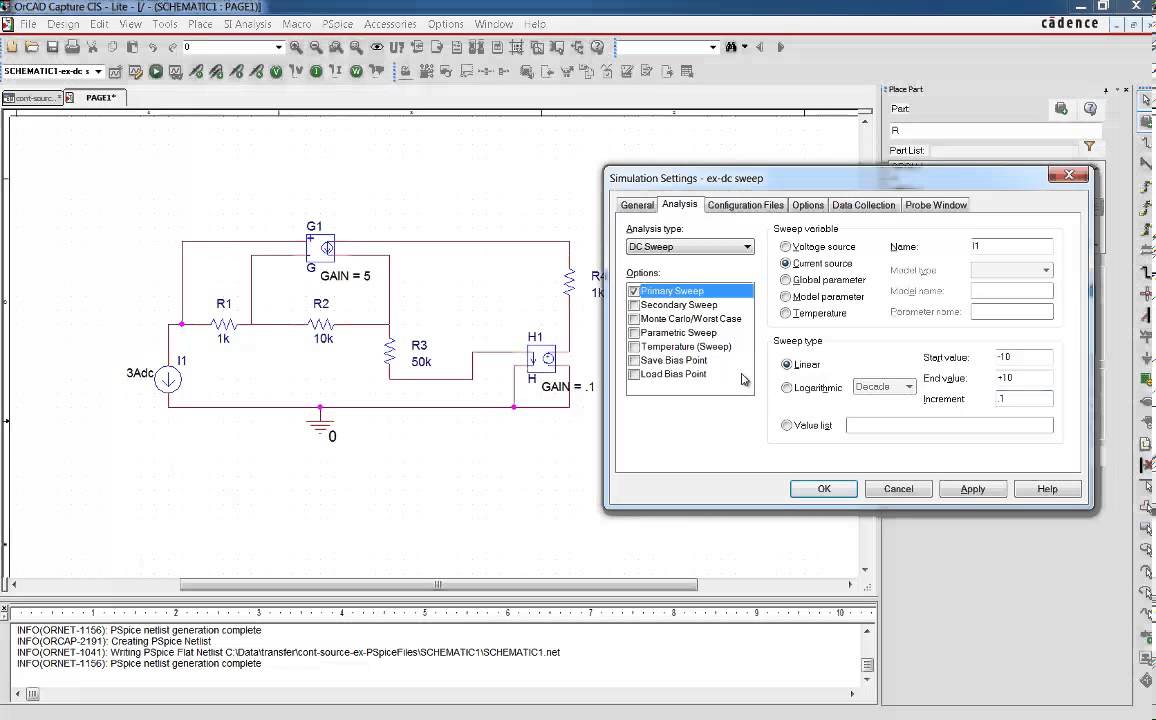
Task: Click the Part search help bubble icon
Action: 1090,109
